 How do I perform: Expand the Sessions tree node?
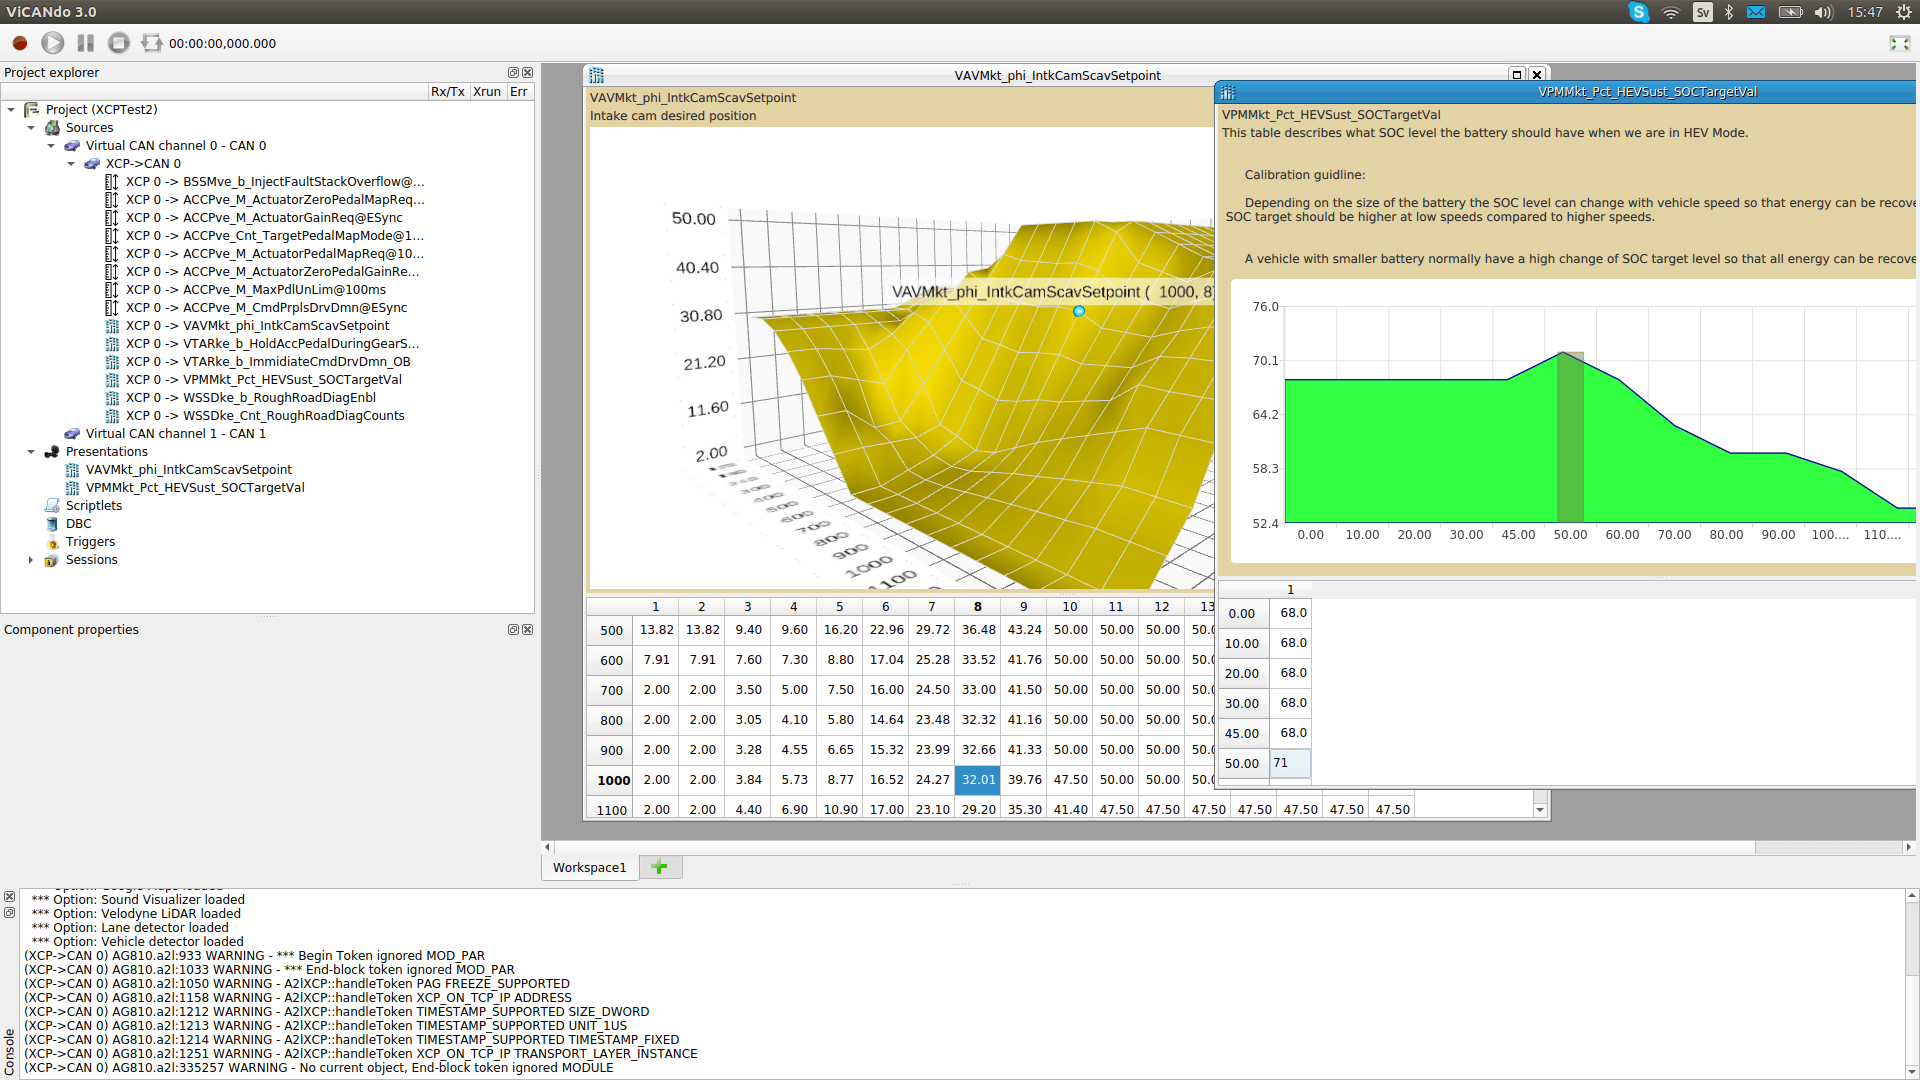click(31, 560)
